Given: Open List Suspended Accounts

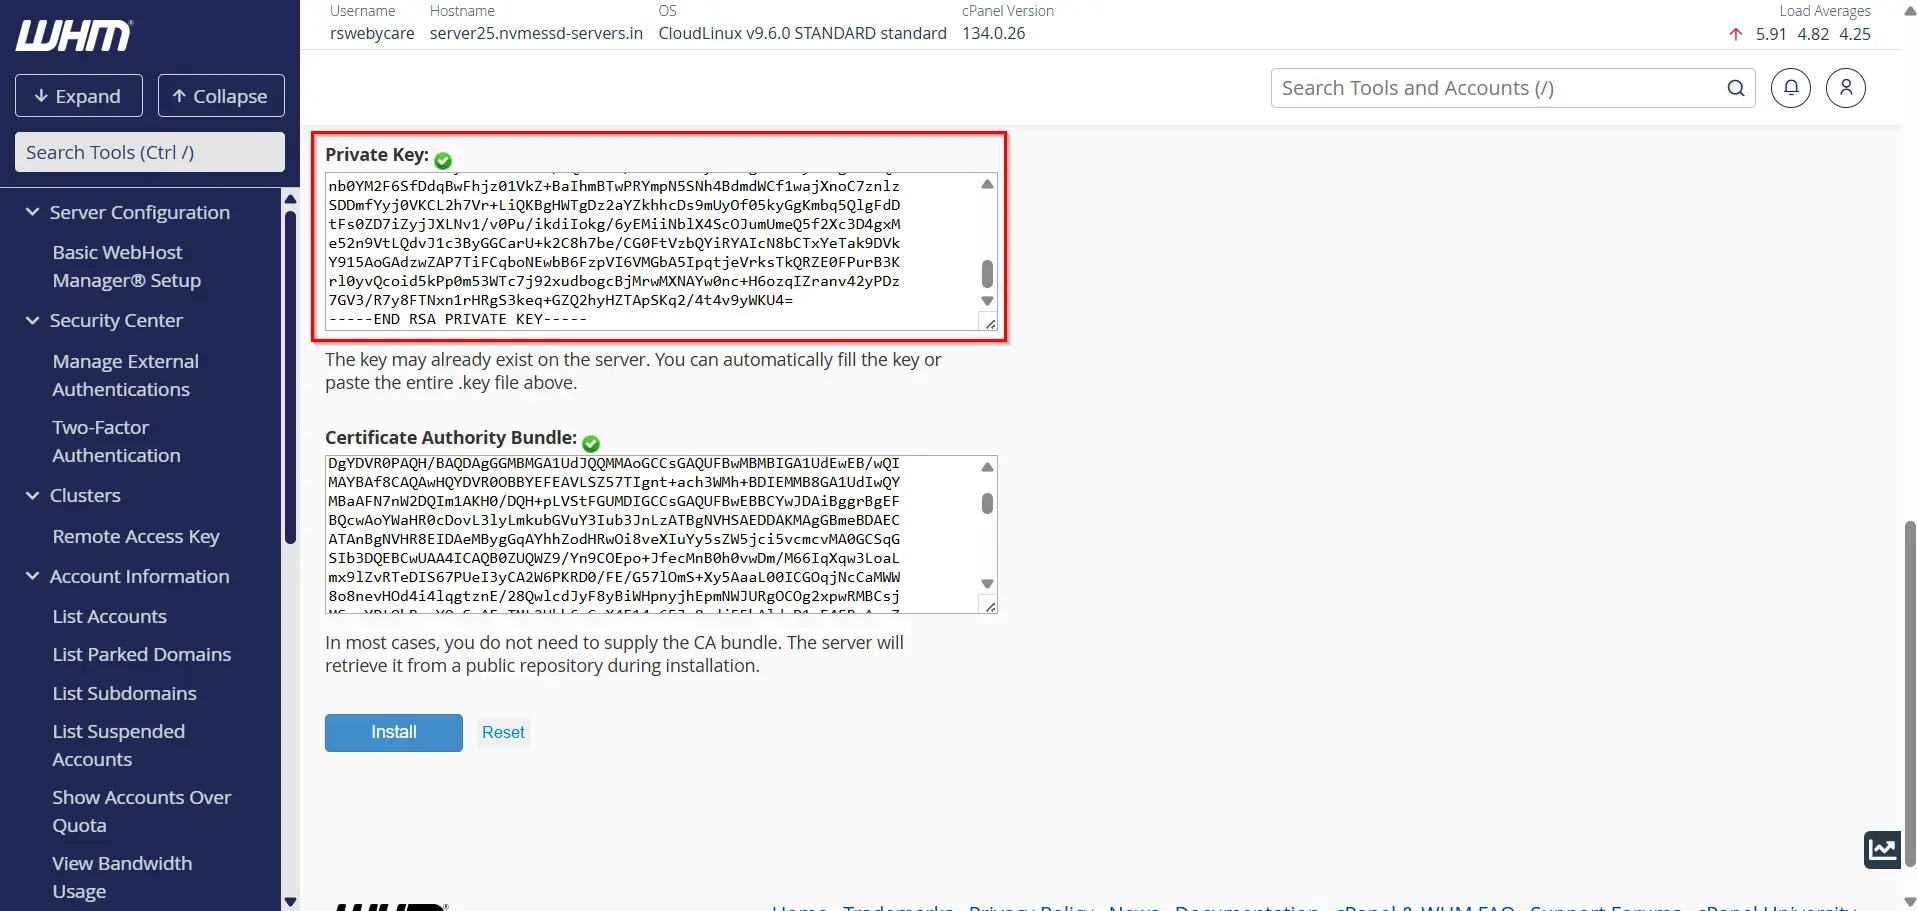Looking at the screenshot, I should [119, 745].
